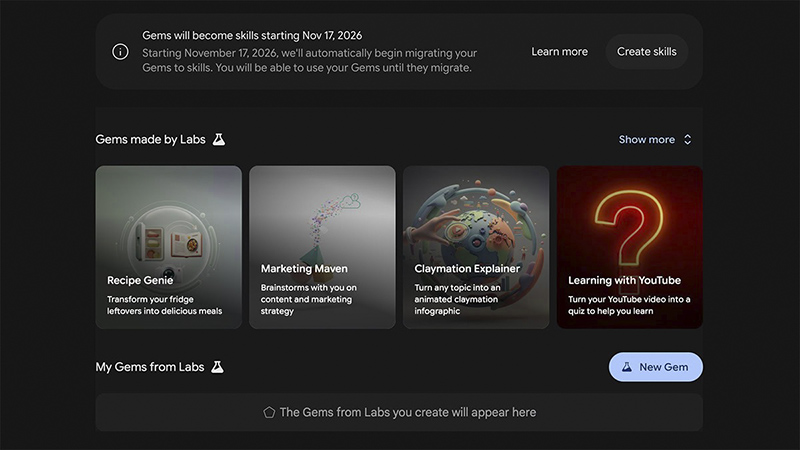Click "The Gems from Labs you create will appear here"

coord(408,412)
